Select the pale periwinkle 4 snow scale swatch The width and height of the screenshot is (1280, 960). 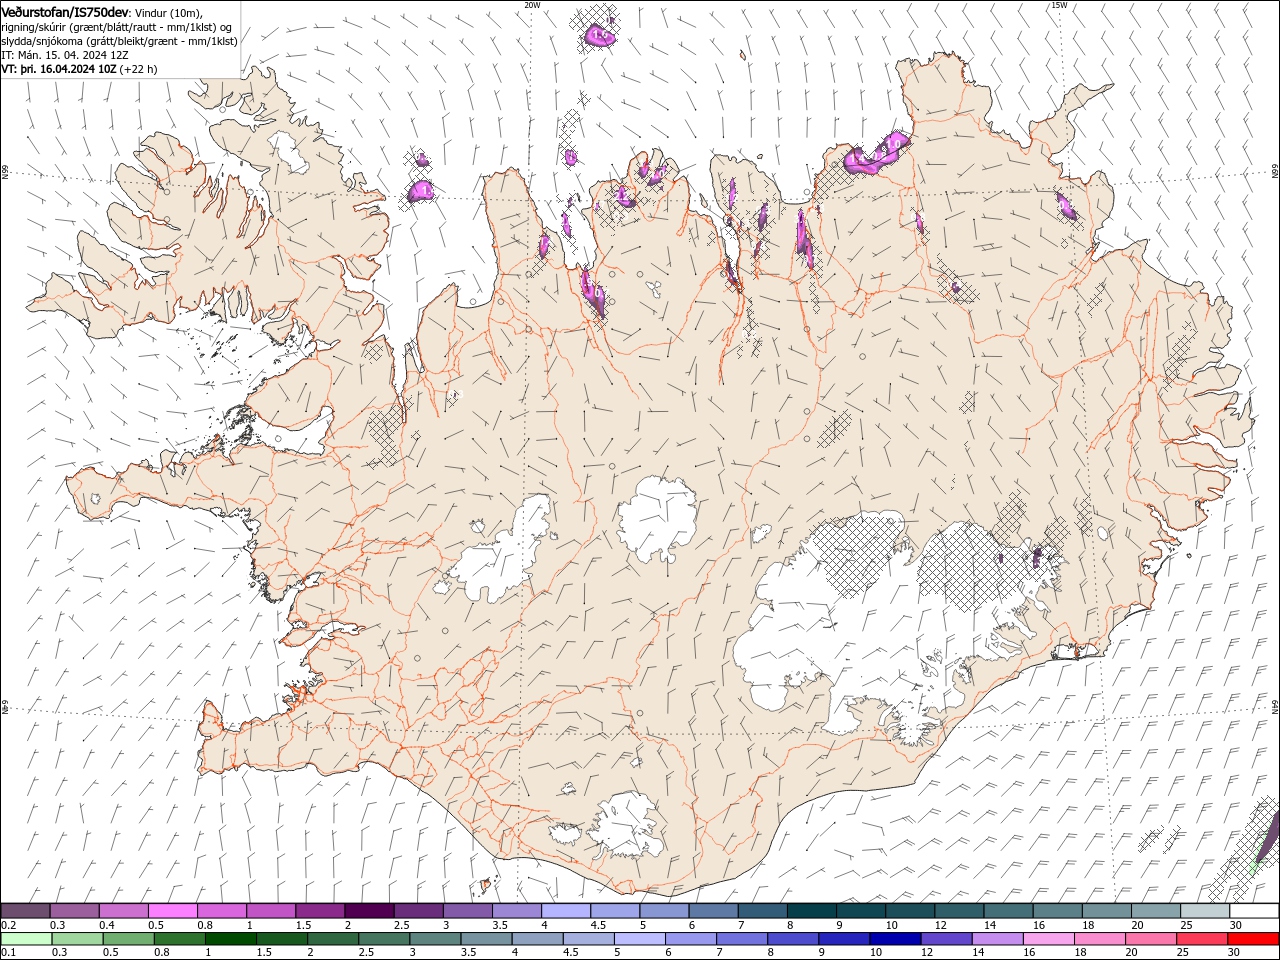coord(566,911)
